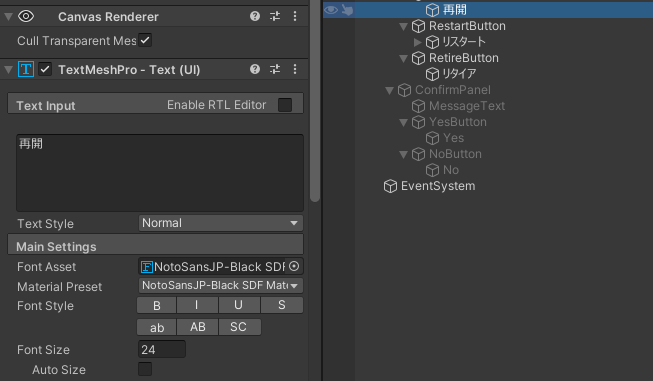Toggle Cull Transparent Mesh checkbox
This screenshot has height=381, width=653.
coord(145,40)
